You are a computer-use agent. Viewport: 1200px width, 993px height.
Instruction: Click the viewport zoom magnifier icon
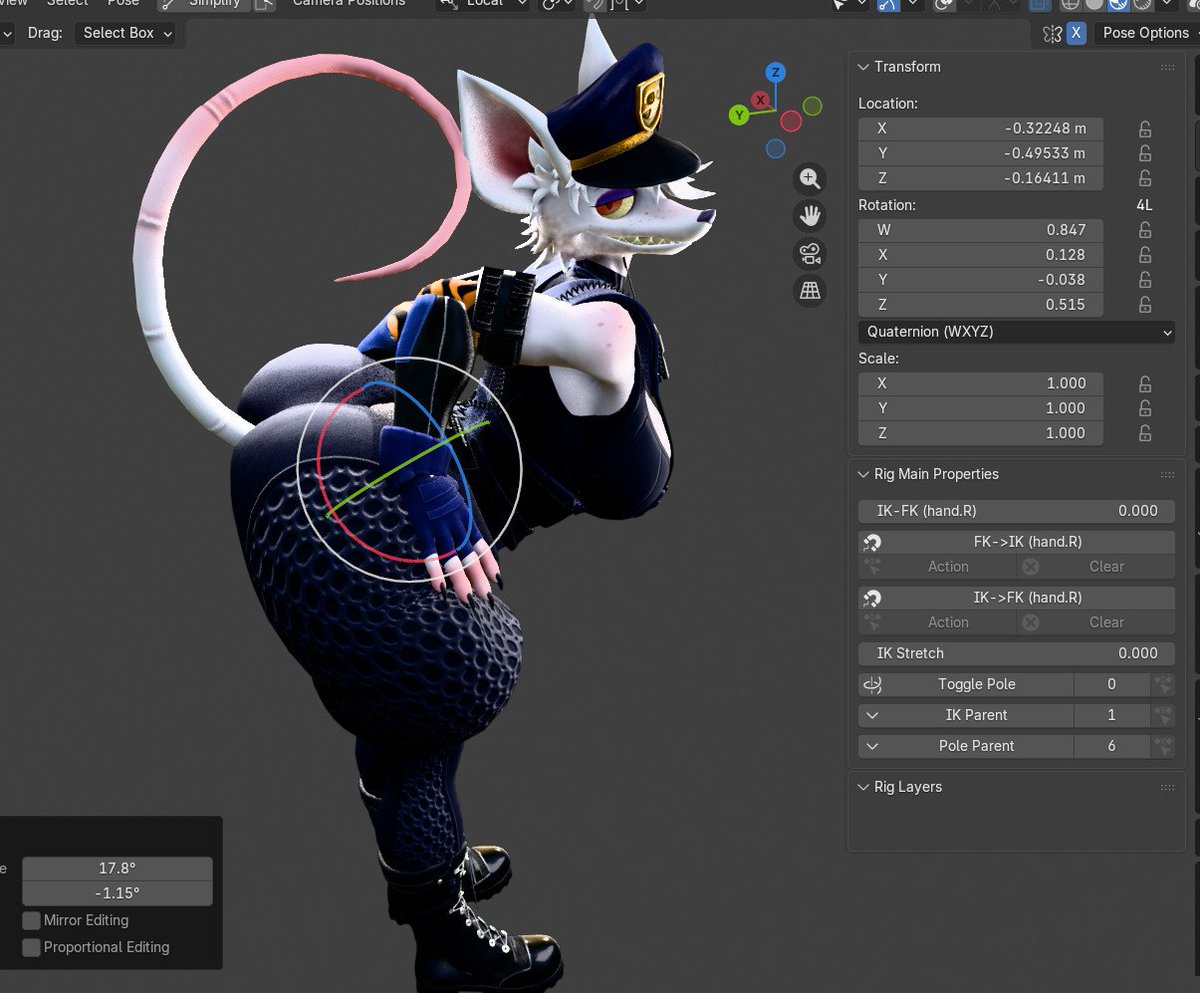[x=809, y=179]
